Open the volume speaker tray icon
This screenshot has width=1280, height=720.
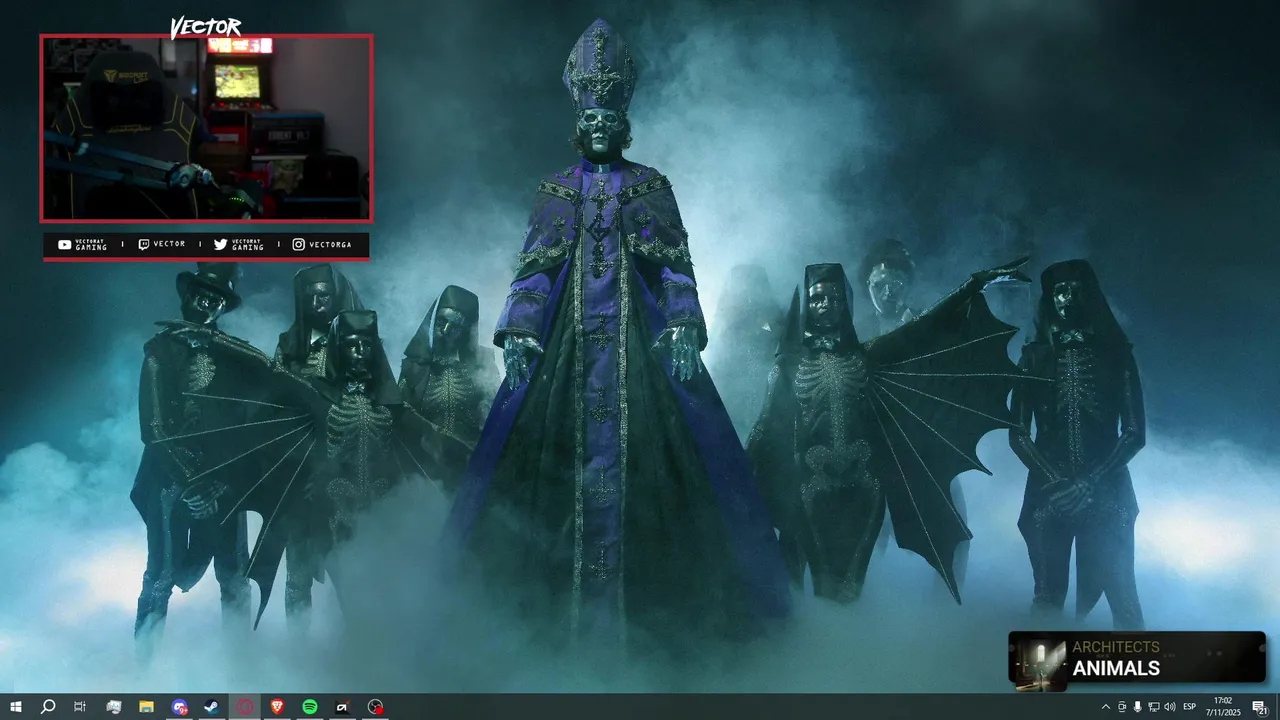1170,707
